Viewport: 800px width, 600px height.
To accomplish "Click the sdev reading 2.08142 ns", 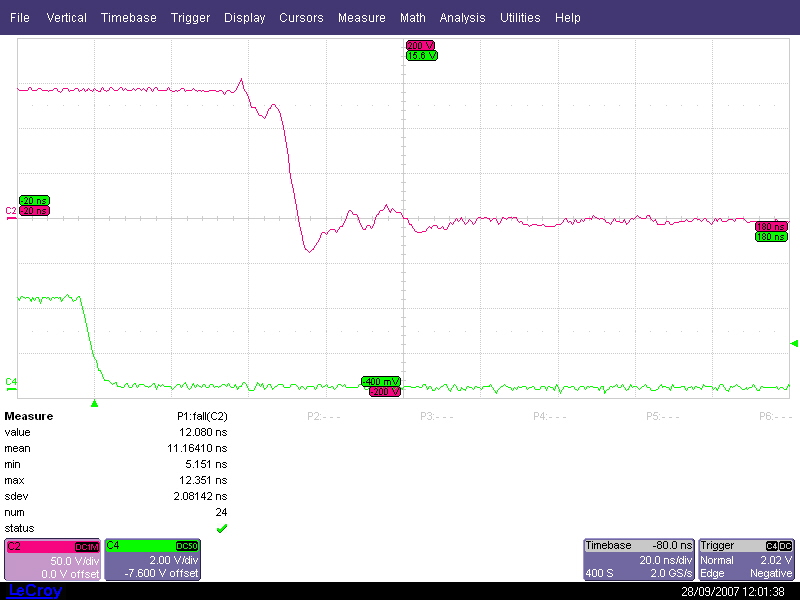I will point(200,496).
